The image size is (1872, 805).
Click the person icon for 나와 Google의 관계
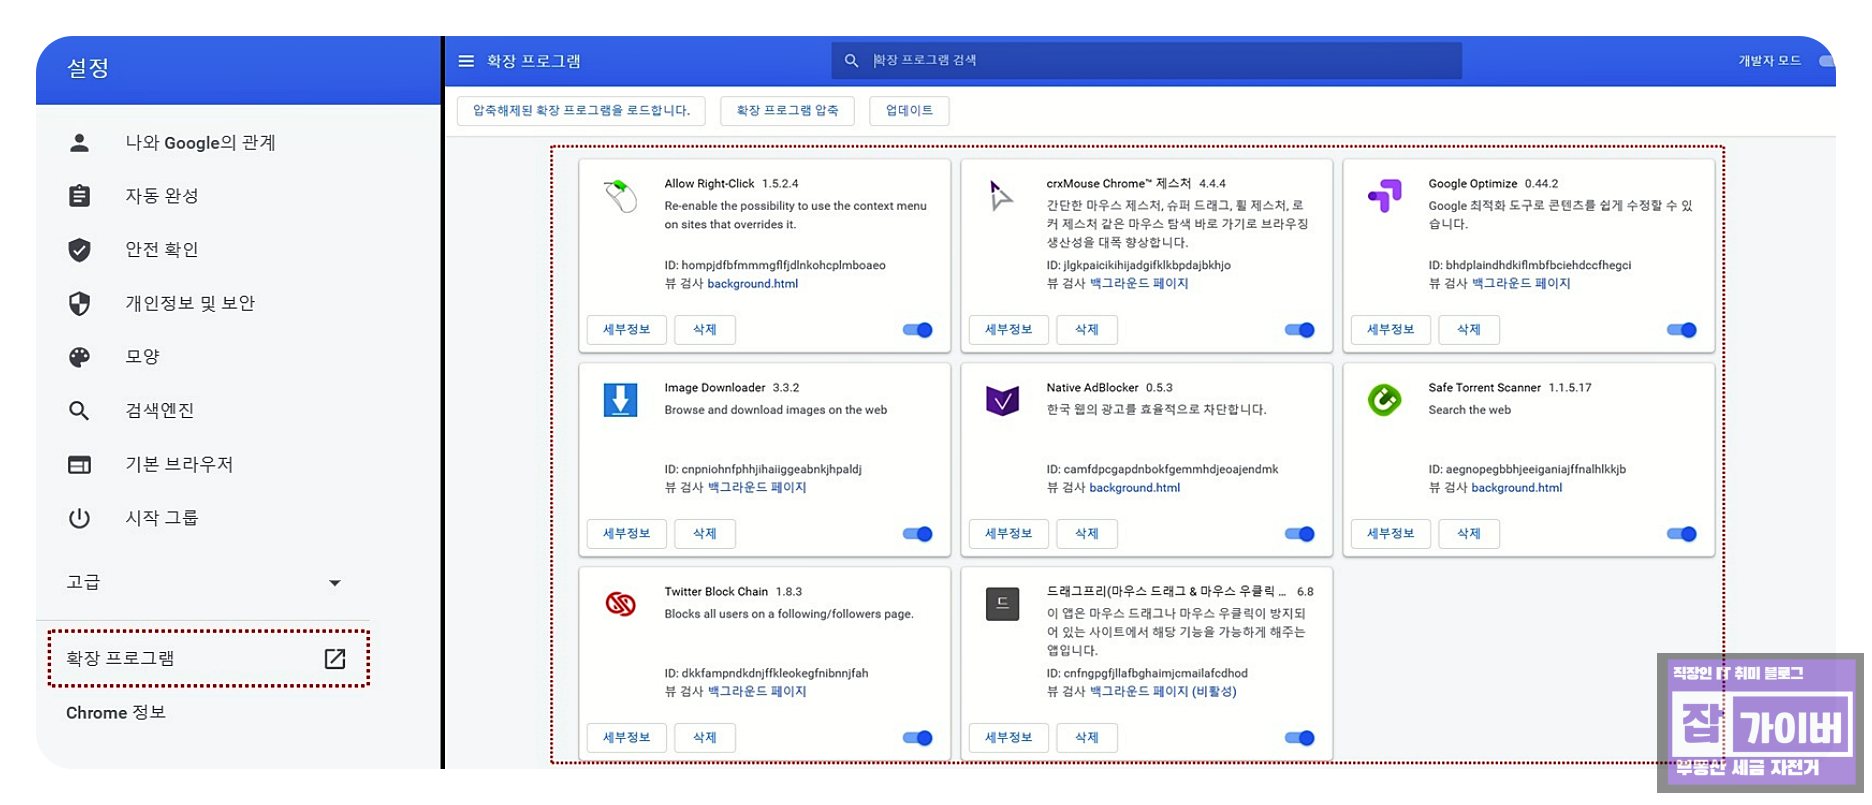(79, 143)
